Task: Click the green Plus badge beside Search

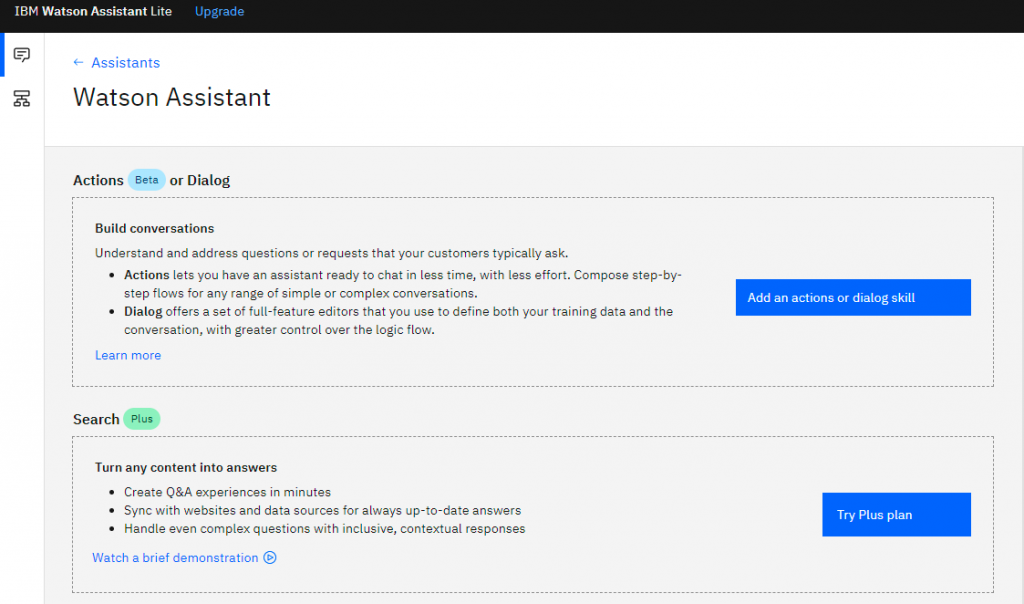Action: 142,419
